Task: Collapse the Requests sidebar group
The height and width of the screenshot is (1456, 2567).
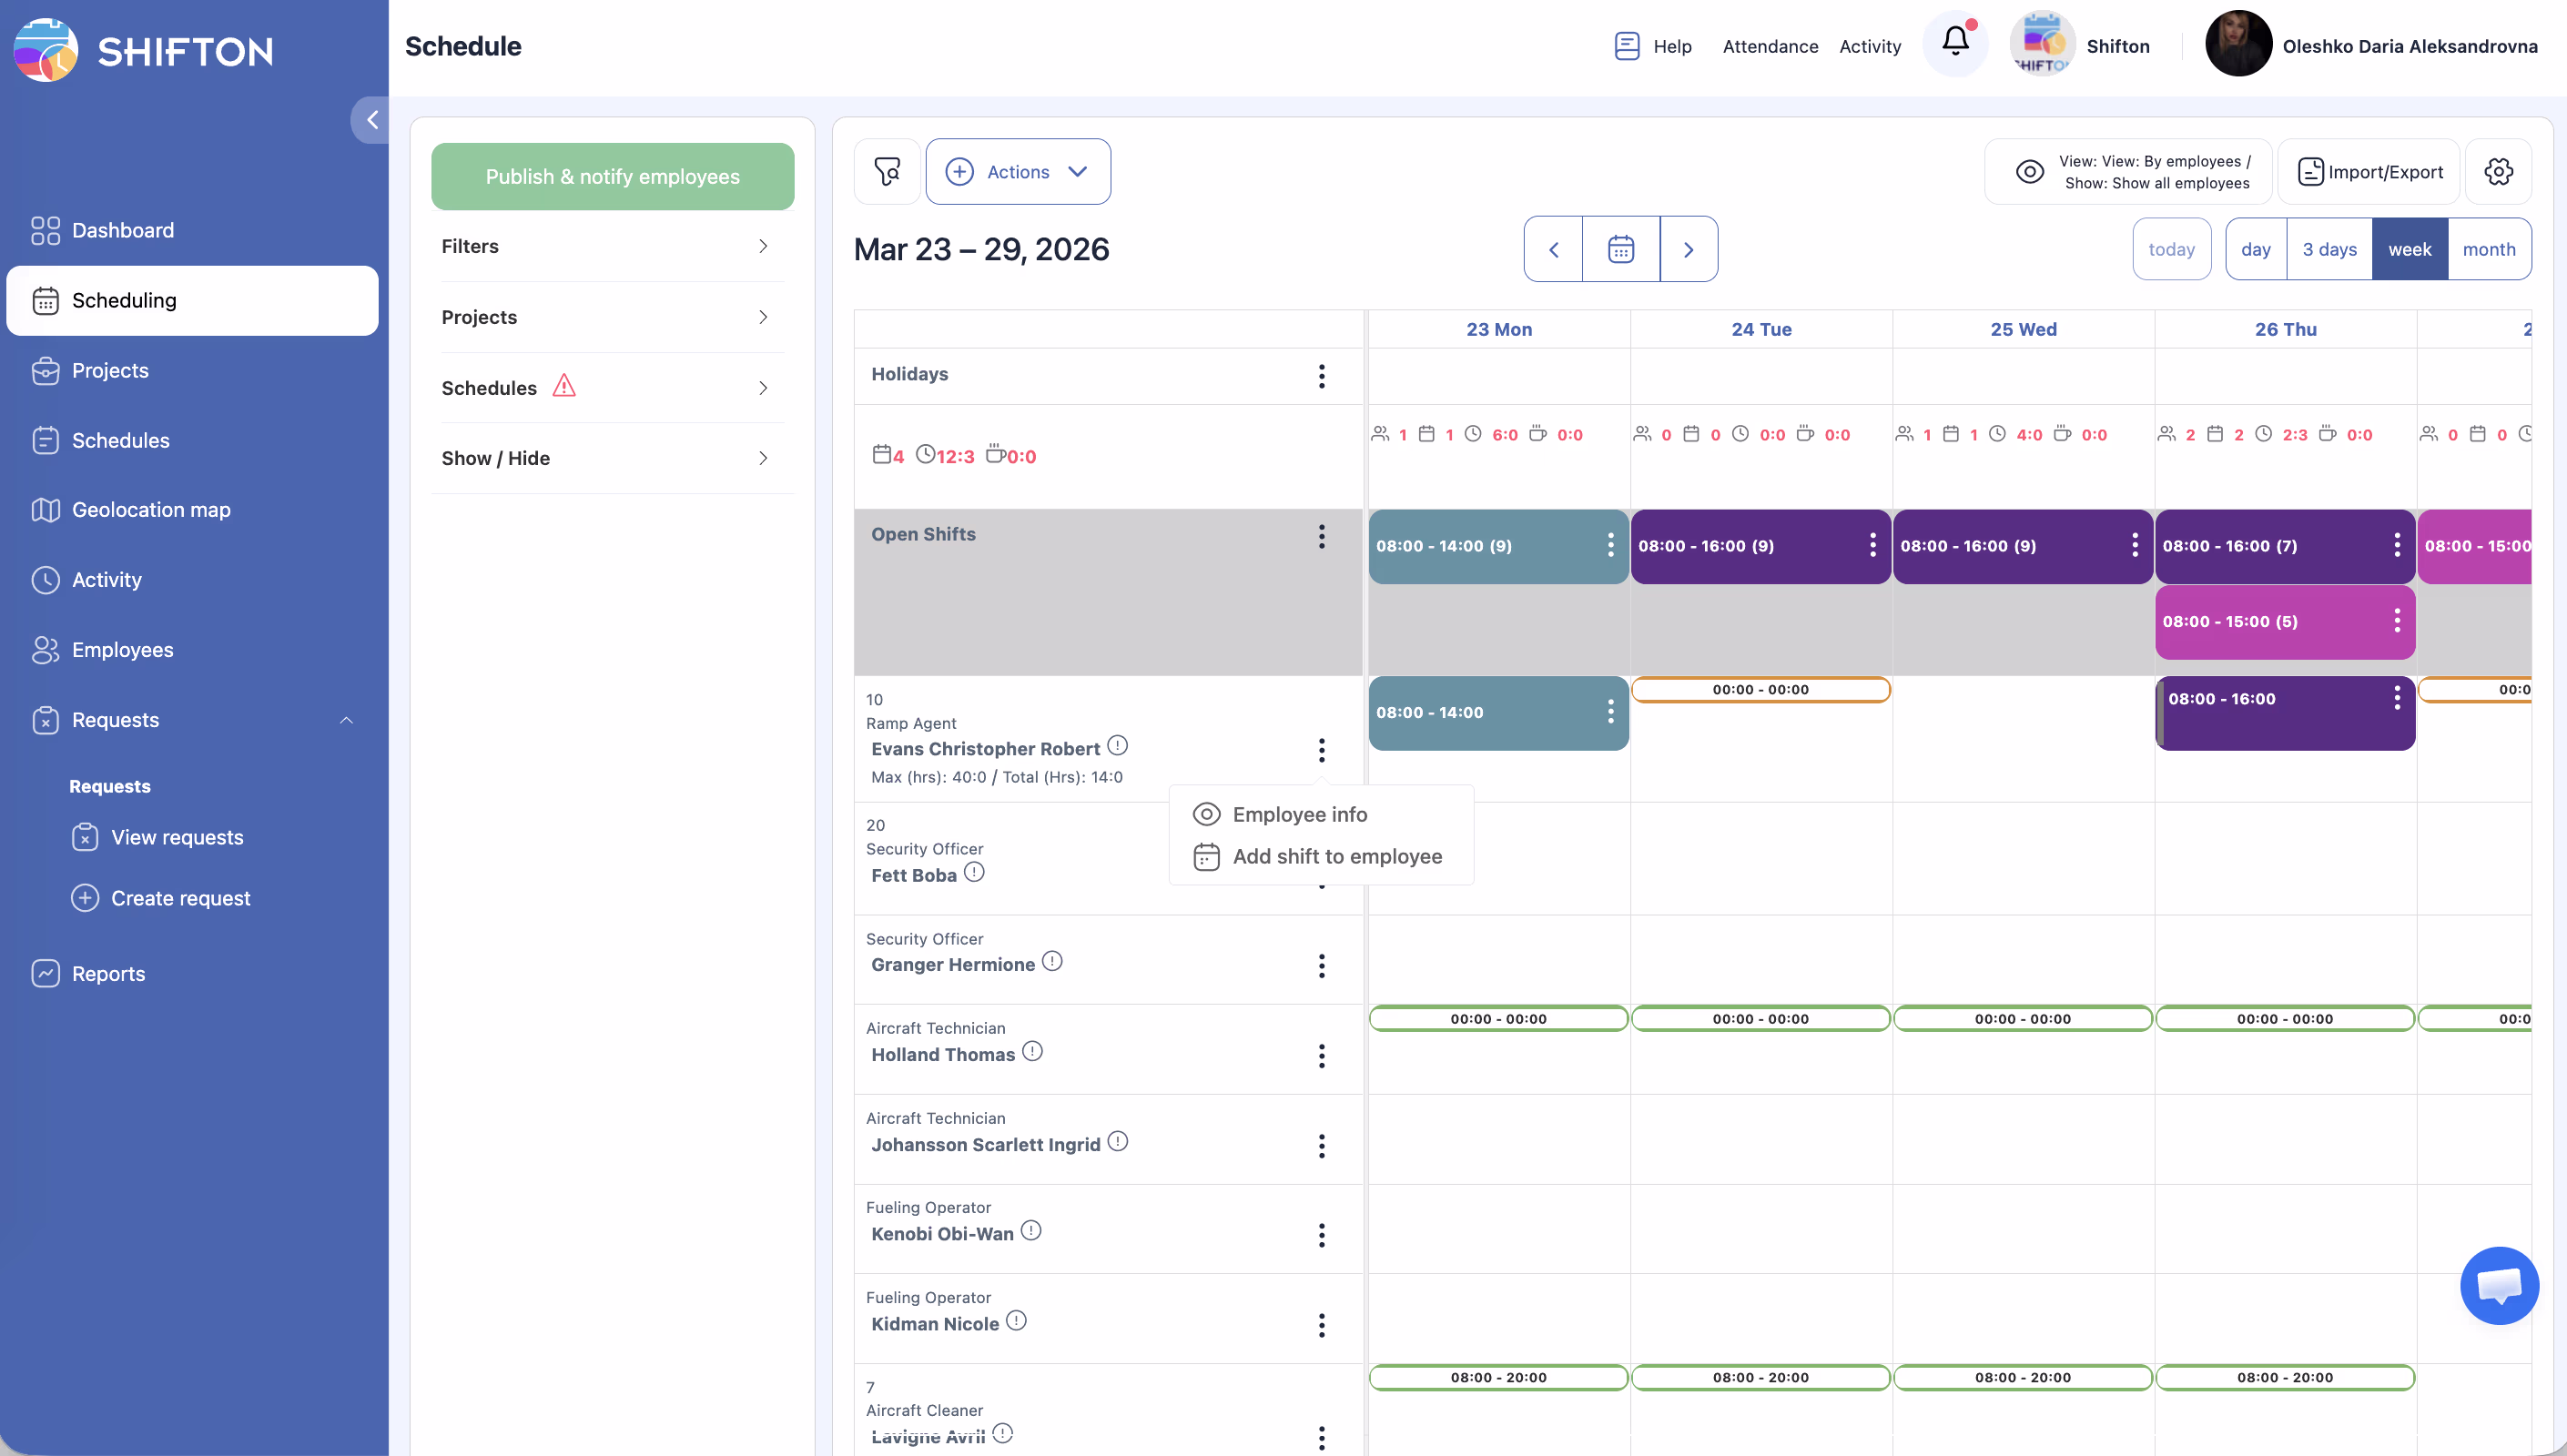Action: point(346,720)
